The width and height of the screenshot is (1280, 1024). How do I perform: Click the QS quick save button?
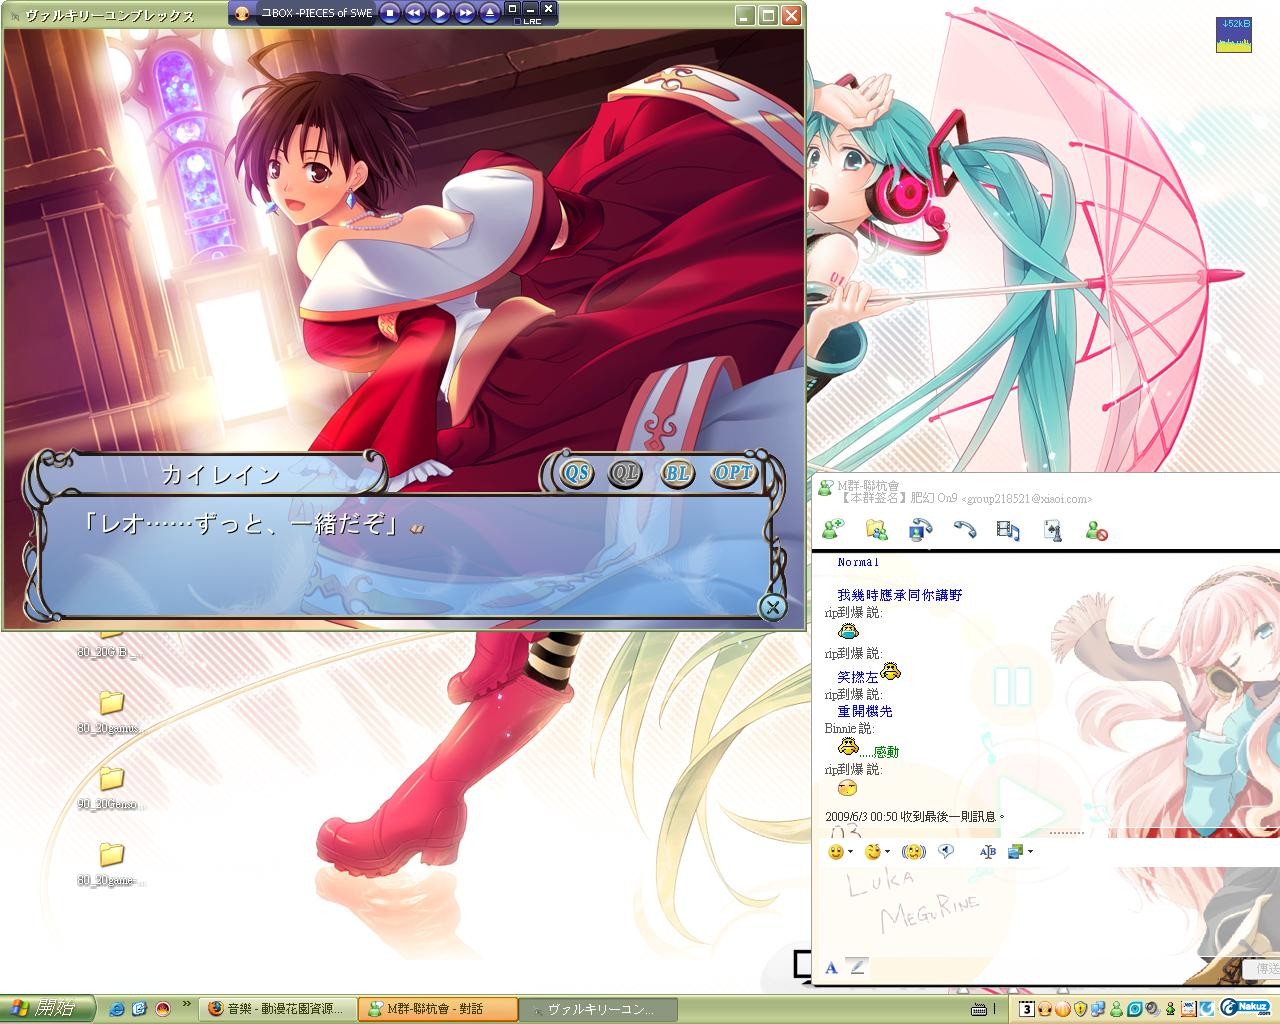click(x=577, y=473)
